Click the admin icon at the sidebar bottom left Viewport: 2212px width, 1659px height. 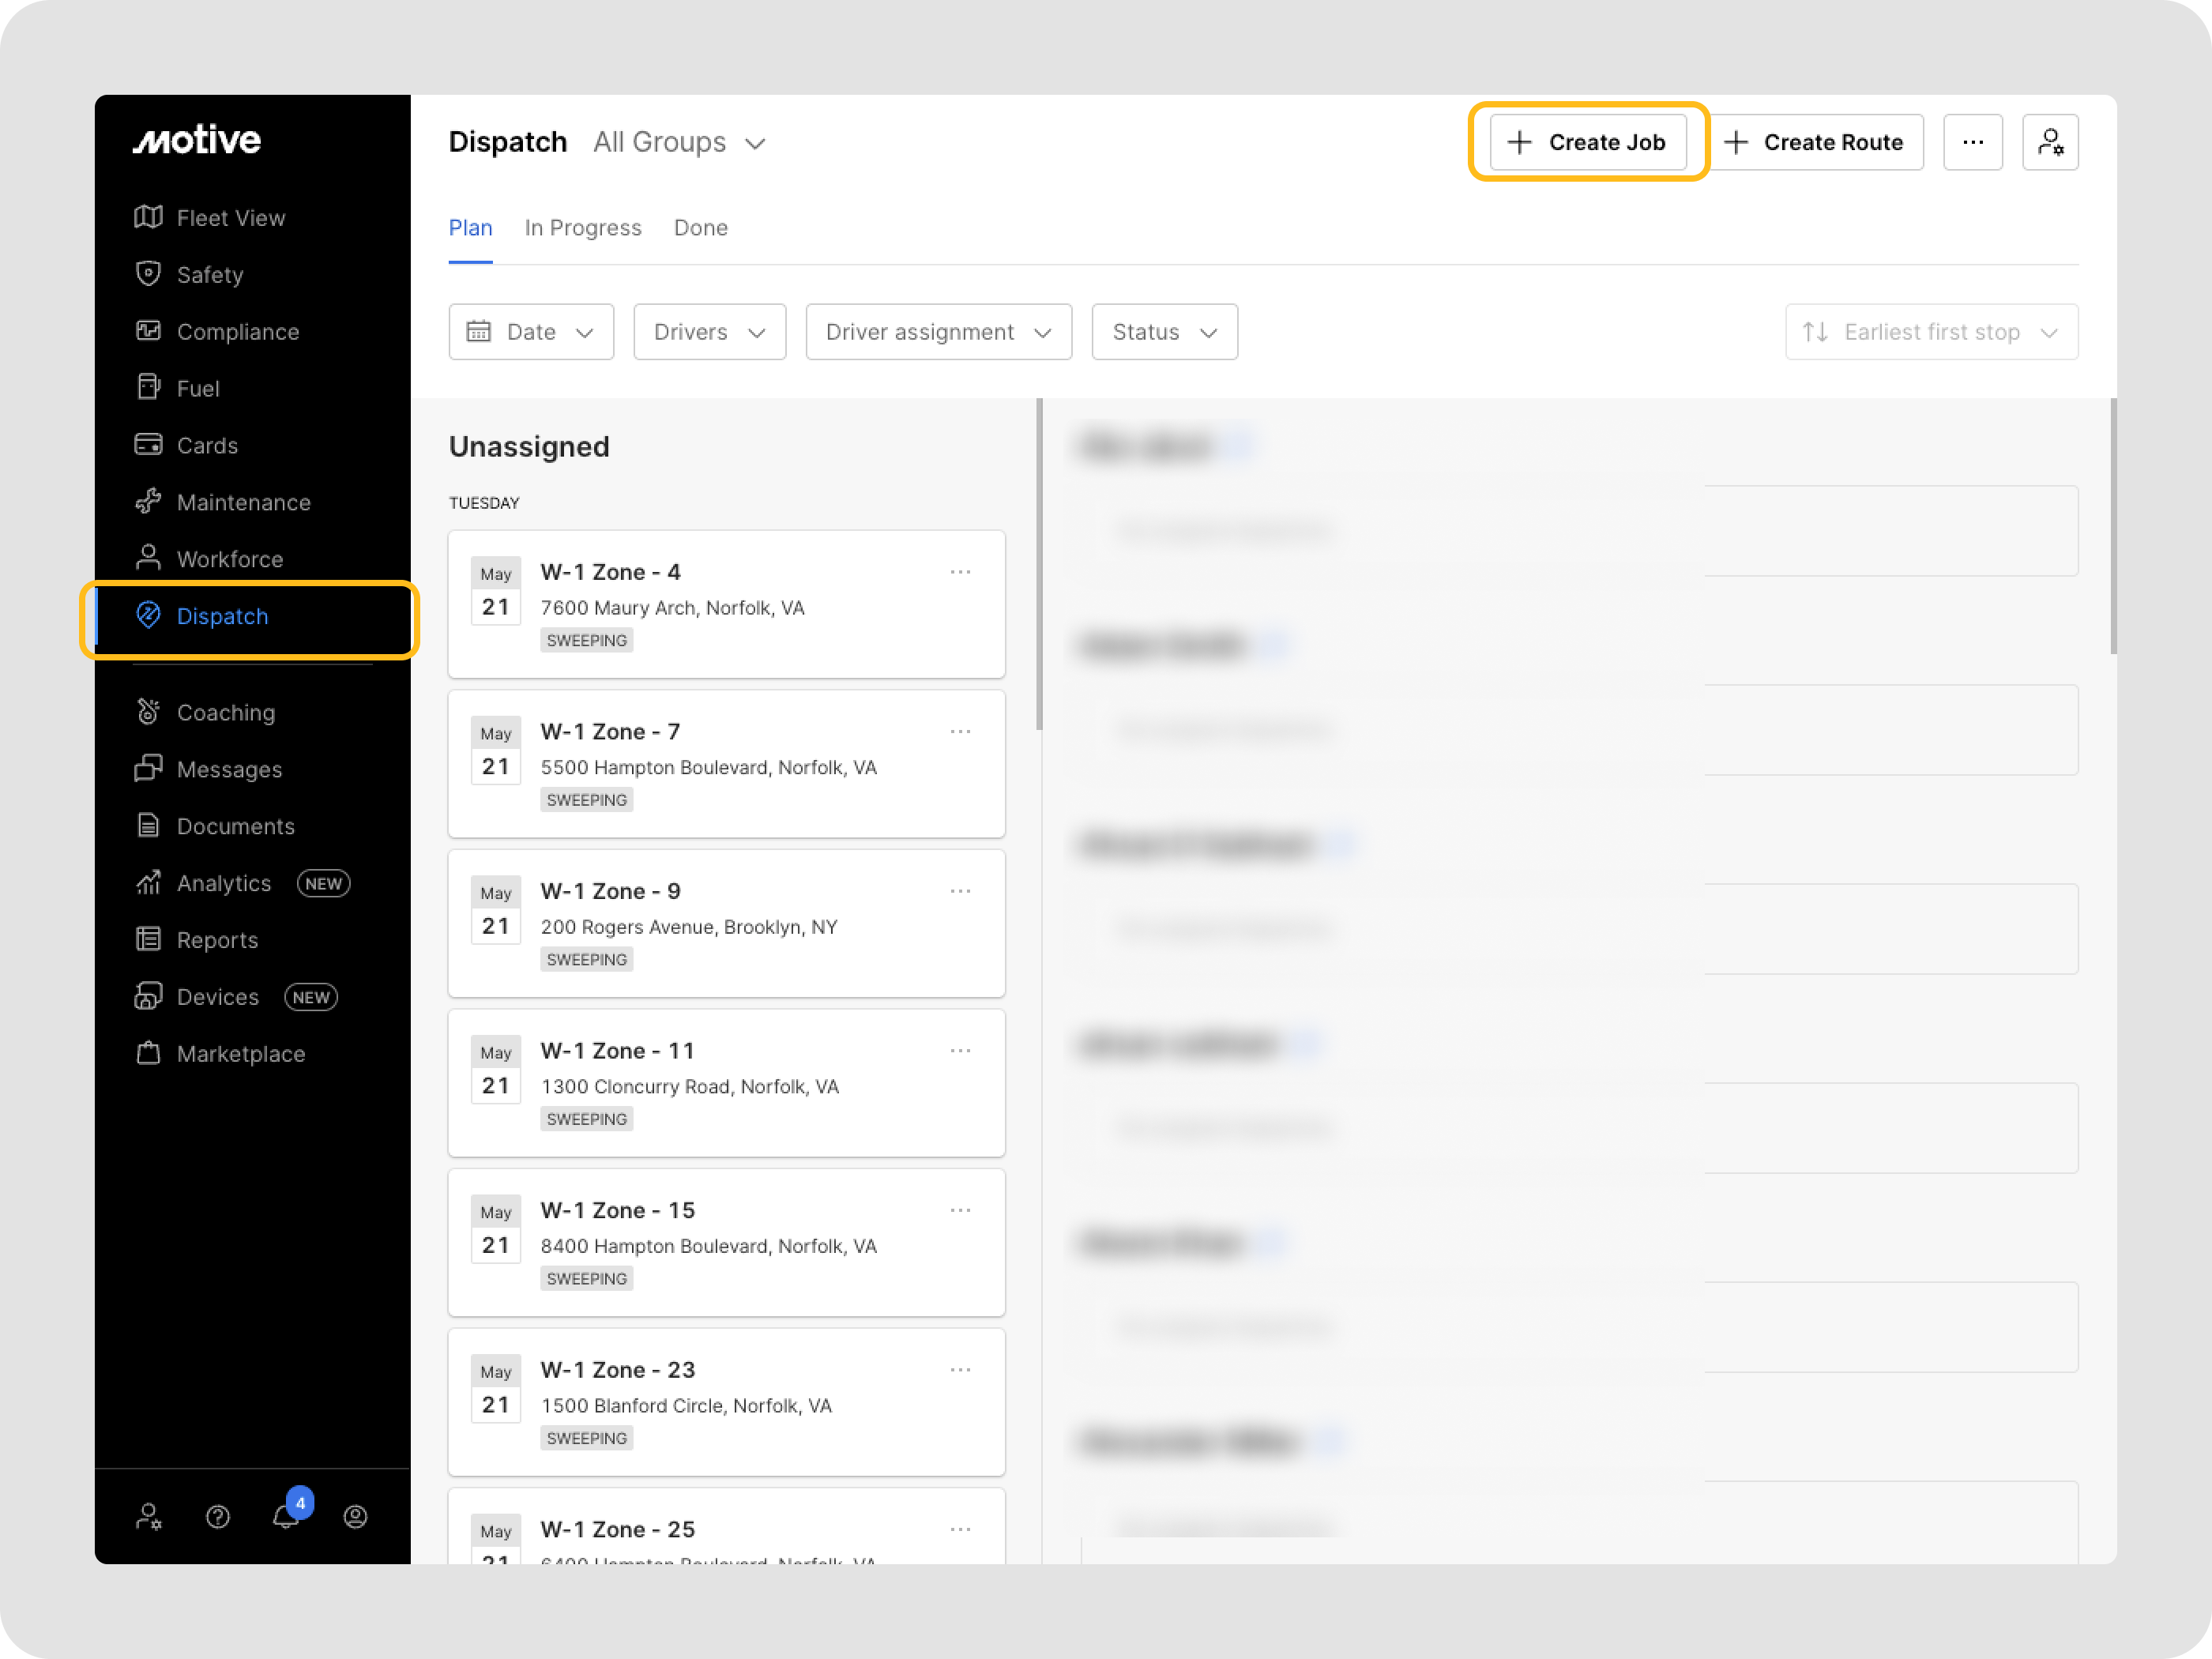[148, 1516]
